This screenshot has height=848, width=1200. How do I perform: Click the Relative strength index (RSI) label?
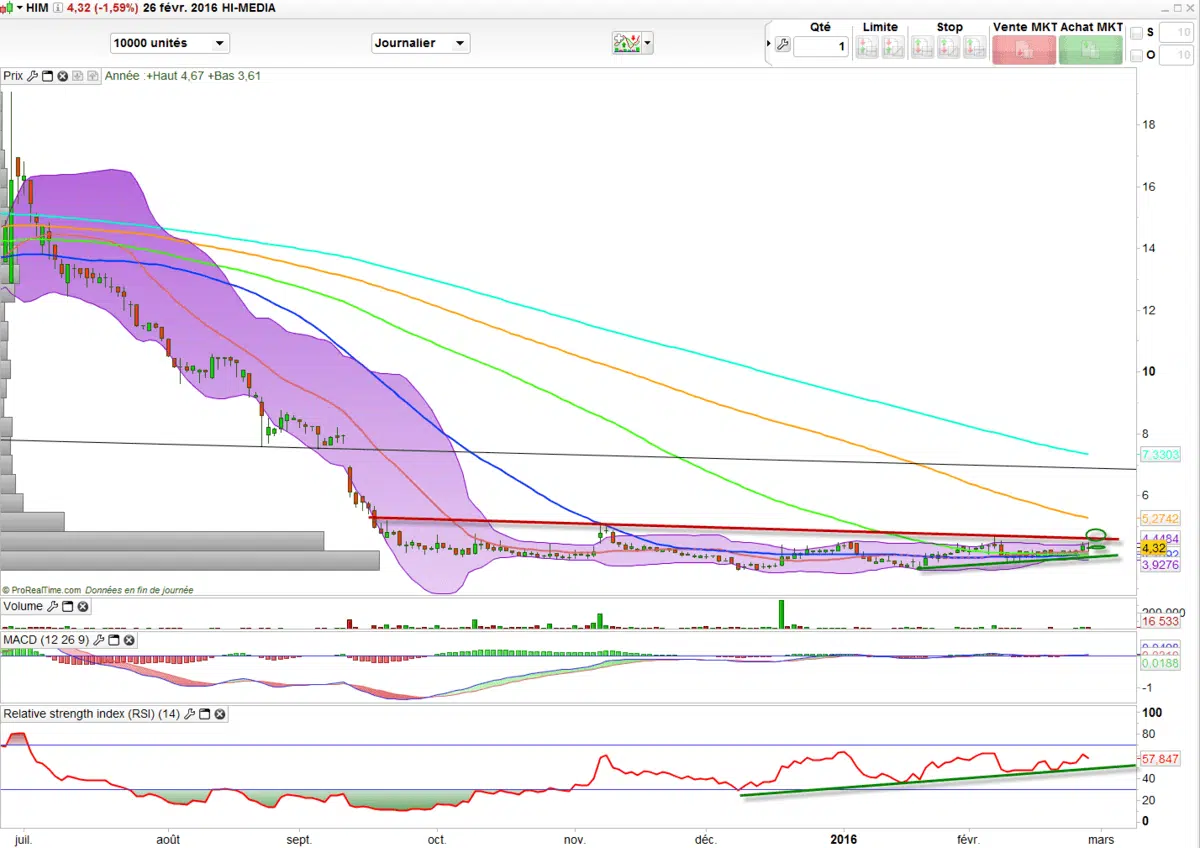(92, 714)
